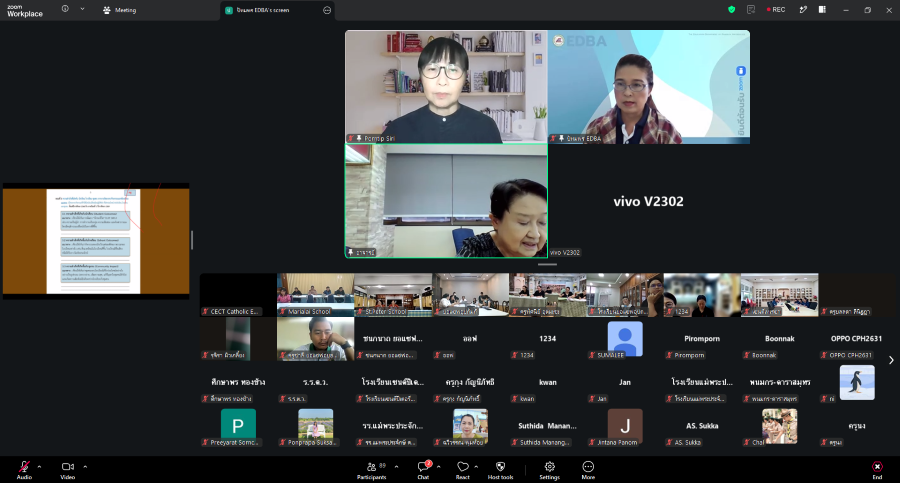Open the Chat panel
The height and width of the screenshot is (483, 900).
click(x=424, y=469)
